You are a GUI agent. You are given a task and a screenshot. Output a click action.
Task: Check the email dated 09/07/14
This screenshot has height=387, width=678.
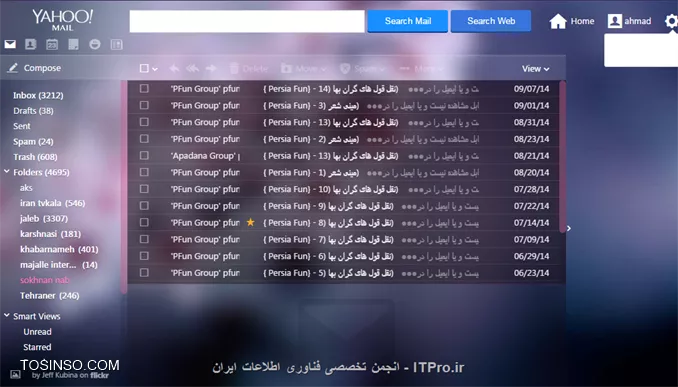pyautogui.click(x=144, y=89)
